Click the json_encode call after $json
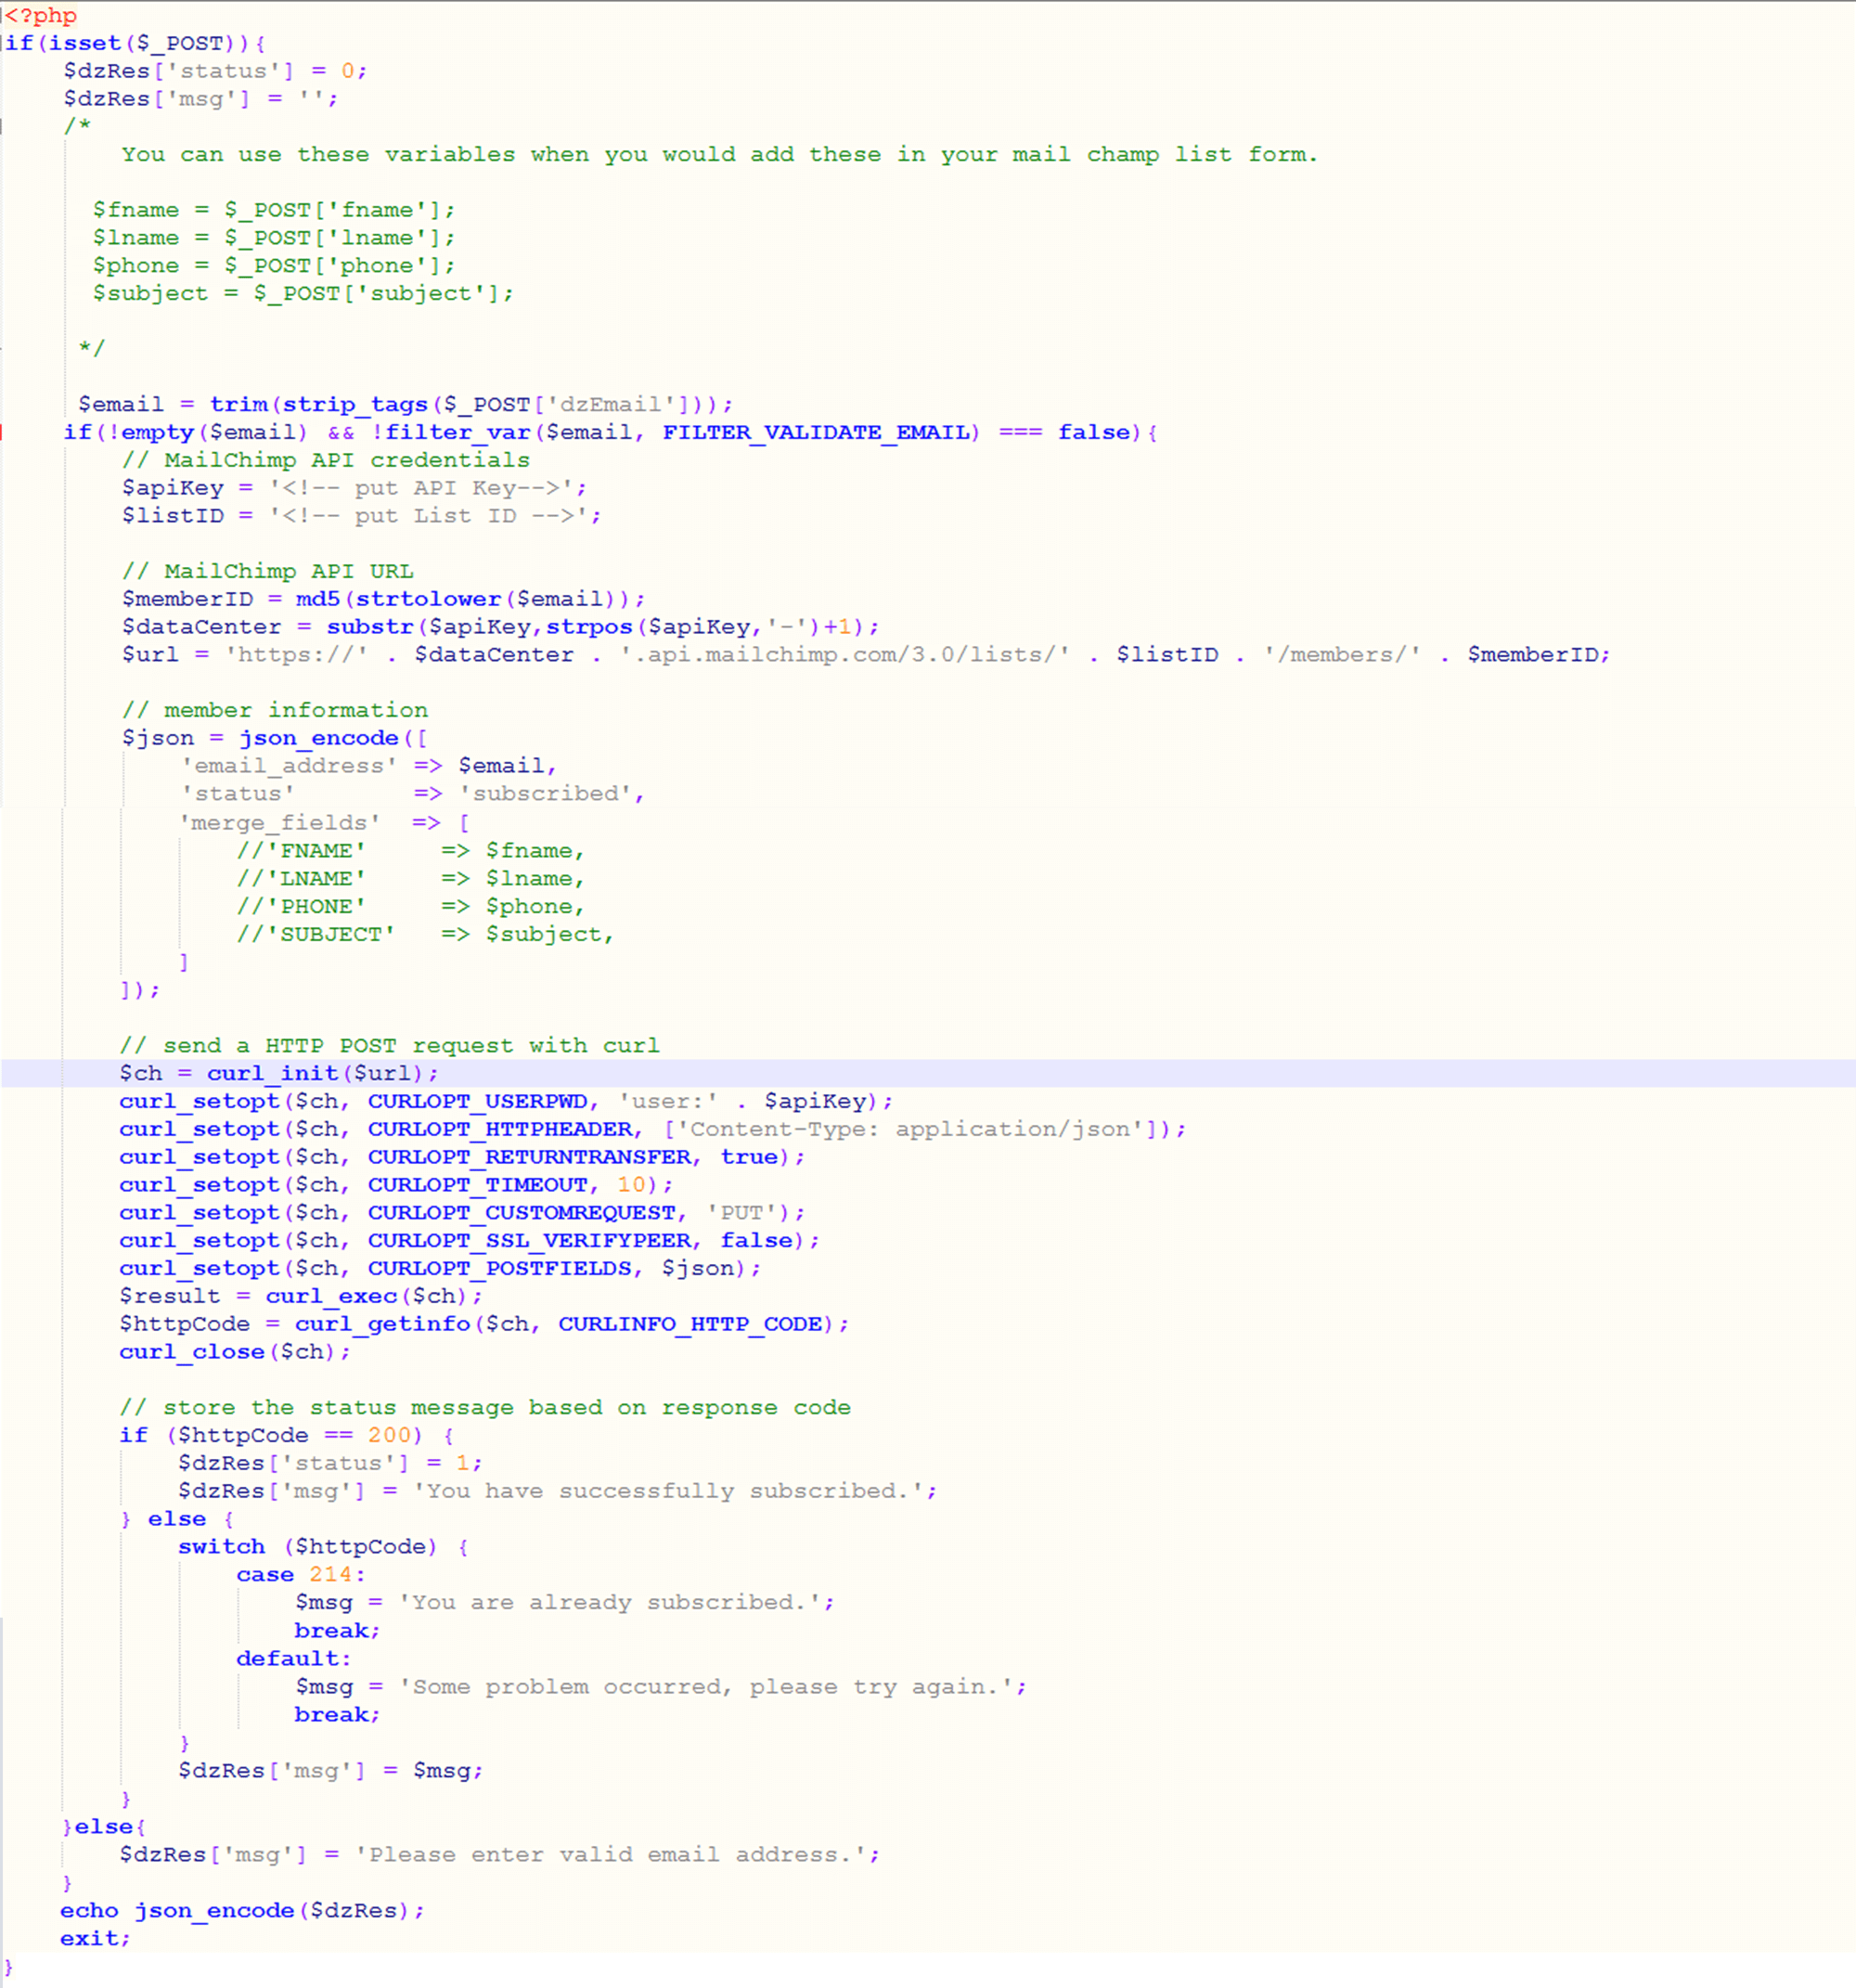 (318, 738)
